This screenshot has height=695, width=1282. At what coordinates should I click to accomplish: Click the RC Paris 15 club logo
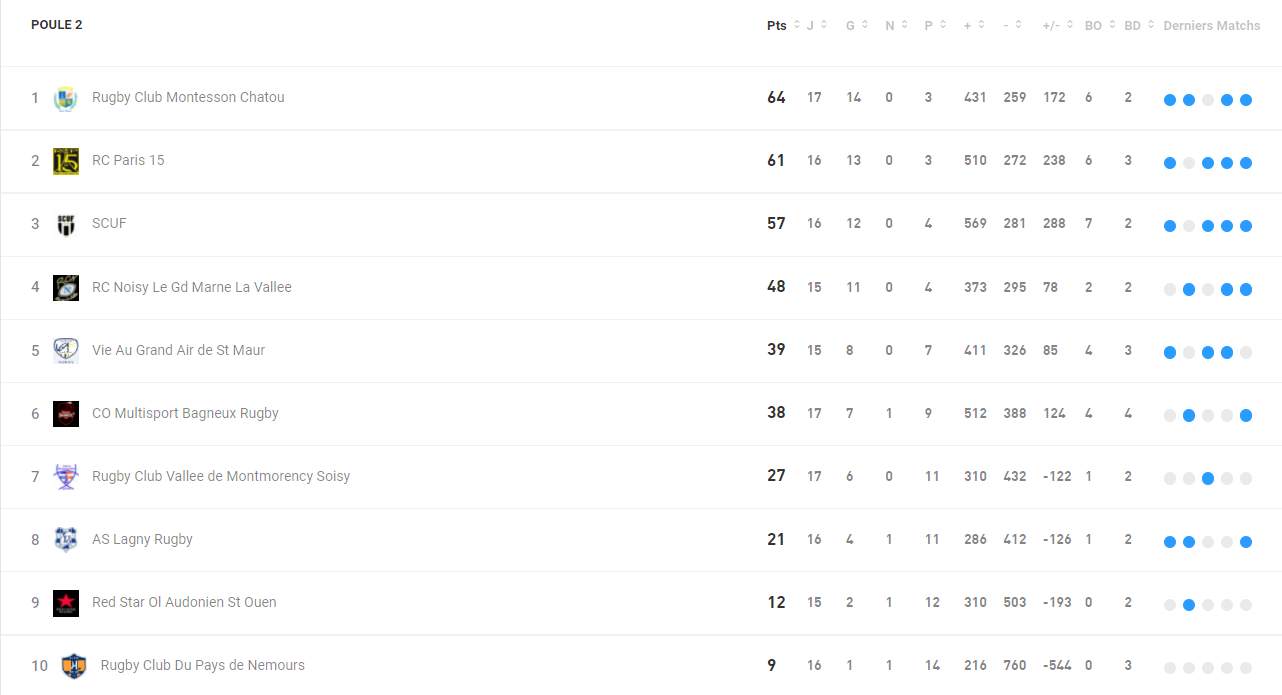[x=66, y=161]
